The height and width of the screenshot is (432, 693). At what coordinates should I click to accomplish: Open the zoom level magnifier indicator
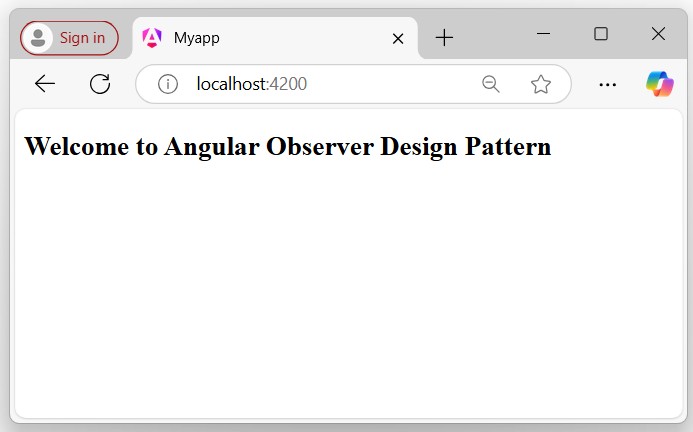click(x=491, y=84)
